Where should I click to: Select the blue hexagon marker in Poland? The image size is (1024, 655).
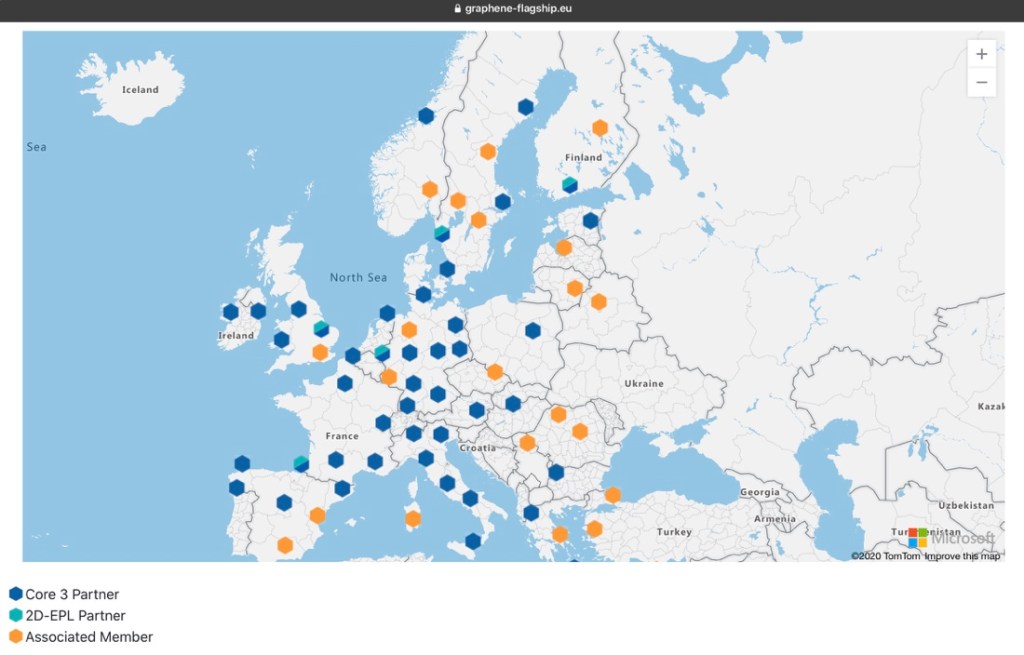point(533,331)
